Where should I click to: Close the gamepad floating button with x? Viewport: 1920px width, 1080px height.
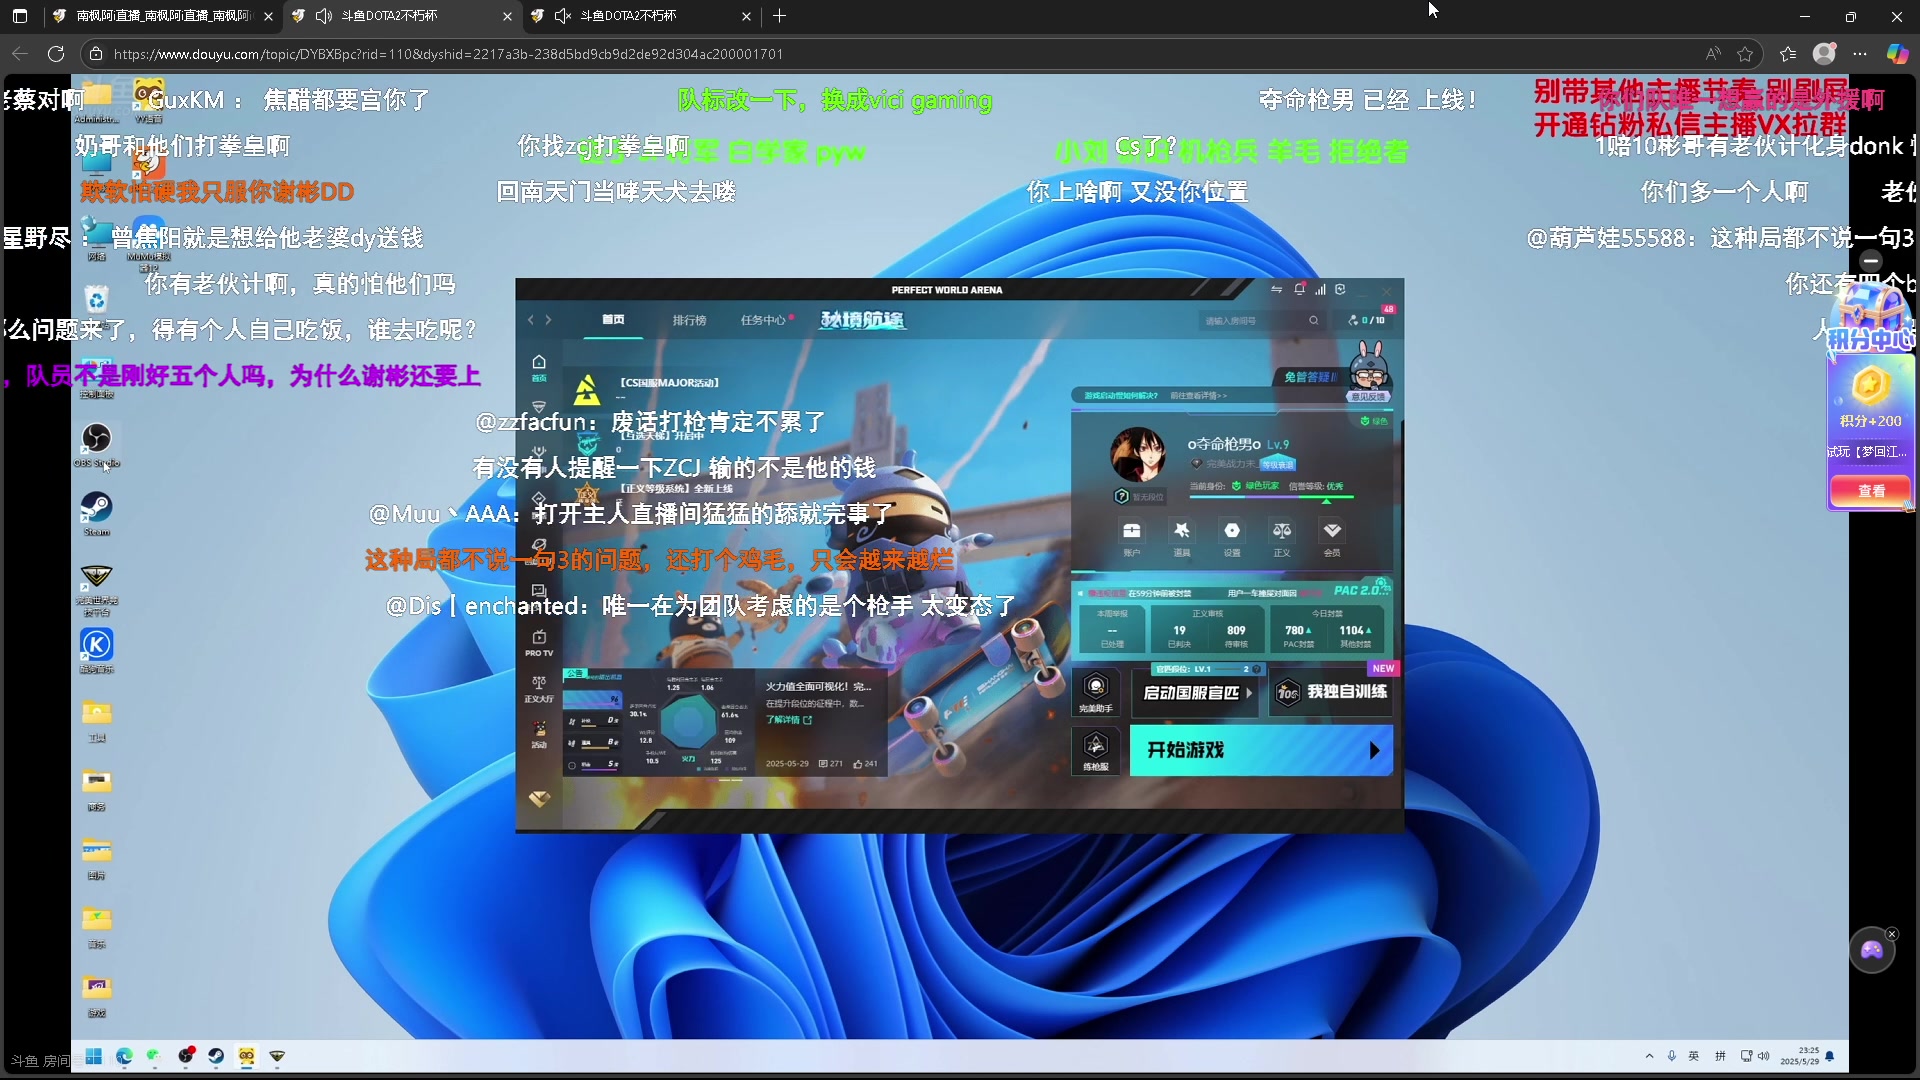(1891, 934)
